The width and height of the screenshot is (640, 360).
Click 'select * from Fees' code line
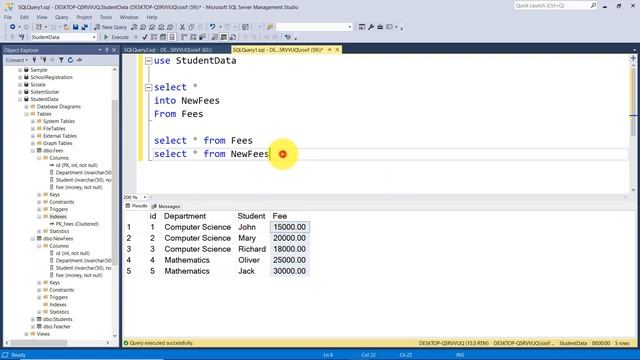pos(203,140)
